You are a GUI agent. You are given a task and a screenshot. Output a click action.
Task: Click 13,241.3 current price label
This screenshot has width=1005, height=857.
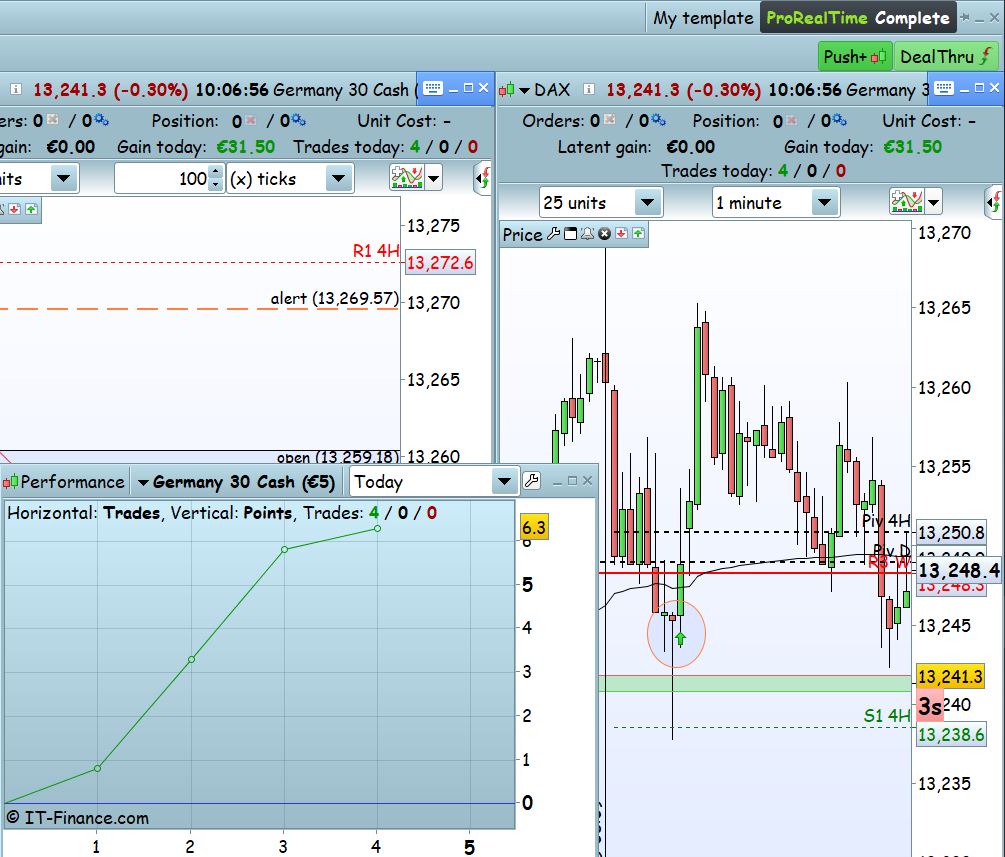[950, 676]
